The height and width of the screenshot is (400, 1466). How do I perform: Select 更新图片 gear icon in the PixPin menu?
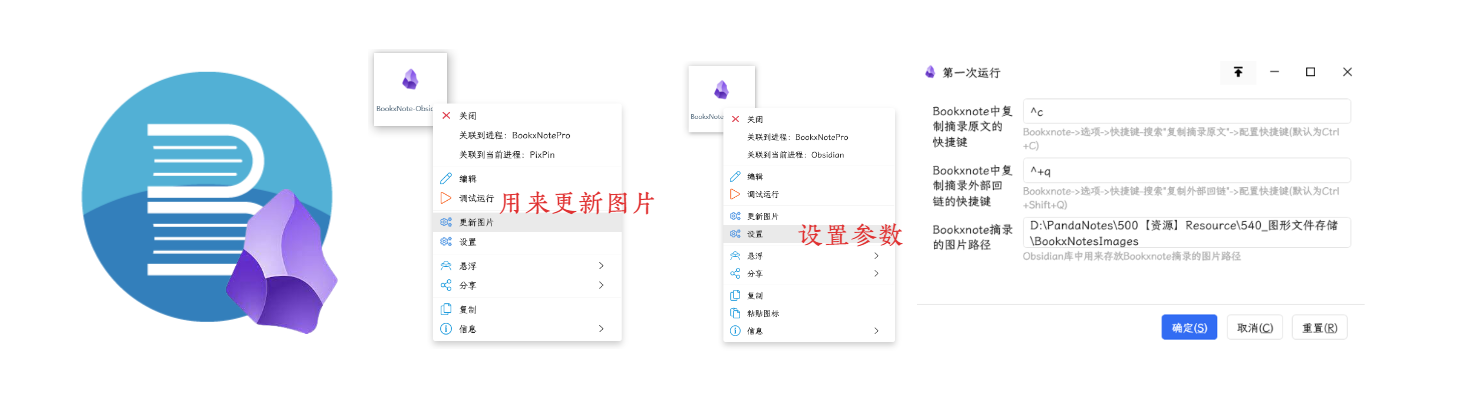point(446,222)
